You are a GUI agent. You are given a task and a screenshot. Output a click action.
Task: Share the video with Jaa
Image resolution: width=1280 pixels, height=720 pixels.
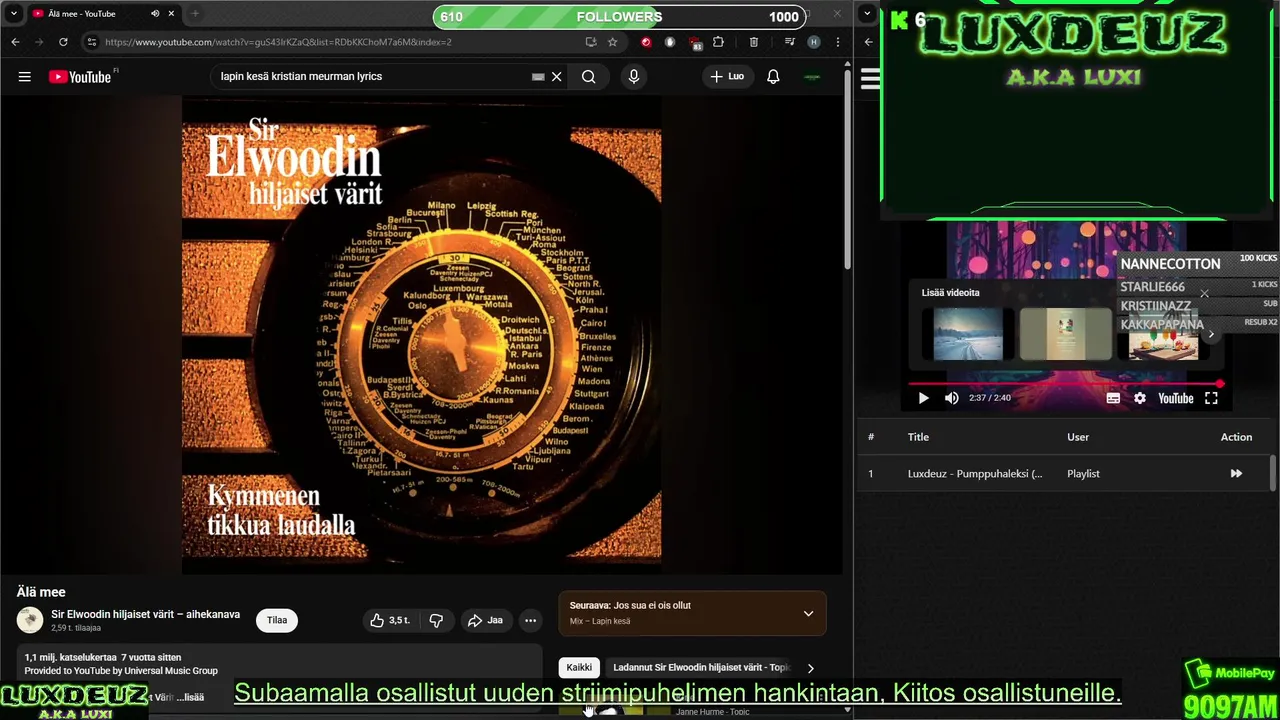(485, 620)
